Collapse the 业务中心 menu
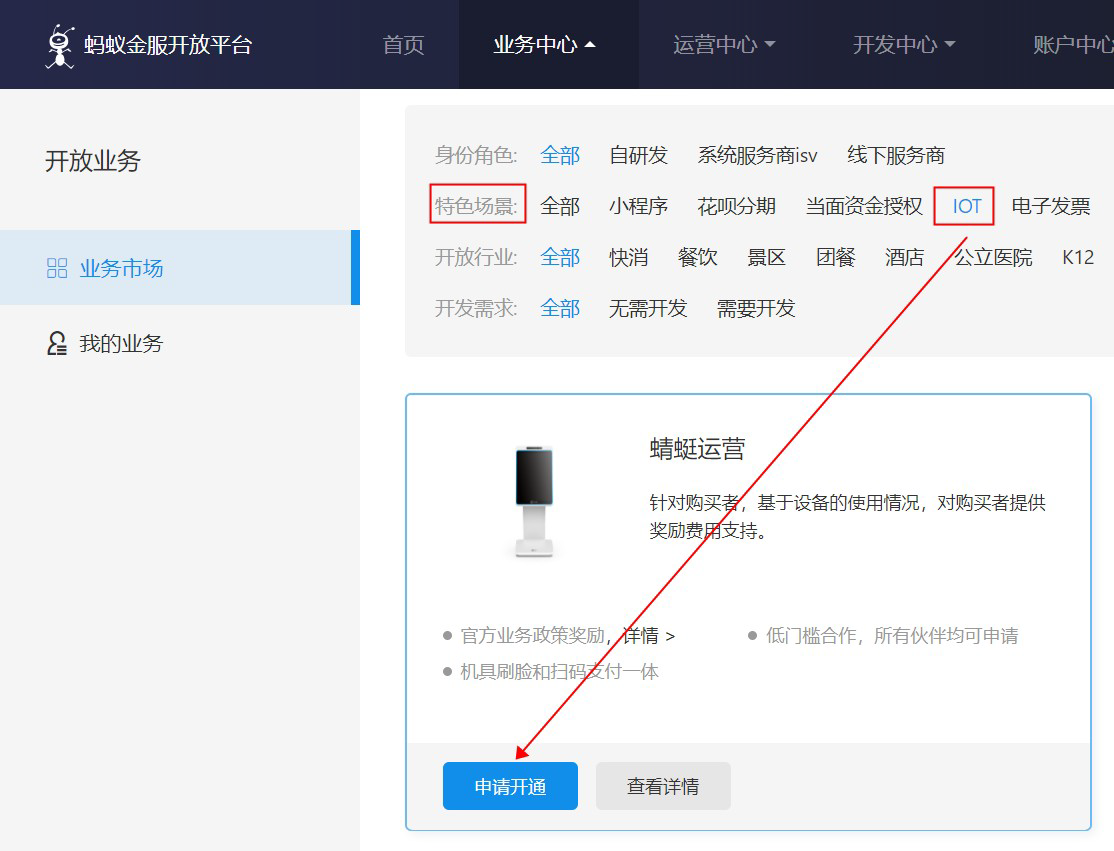Viewport: 1114px width, 851px height. point(544,45)
